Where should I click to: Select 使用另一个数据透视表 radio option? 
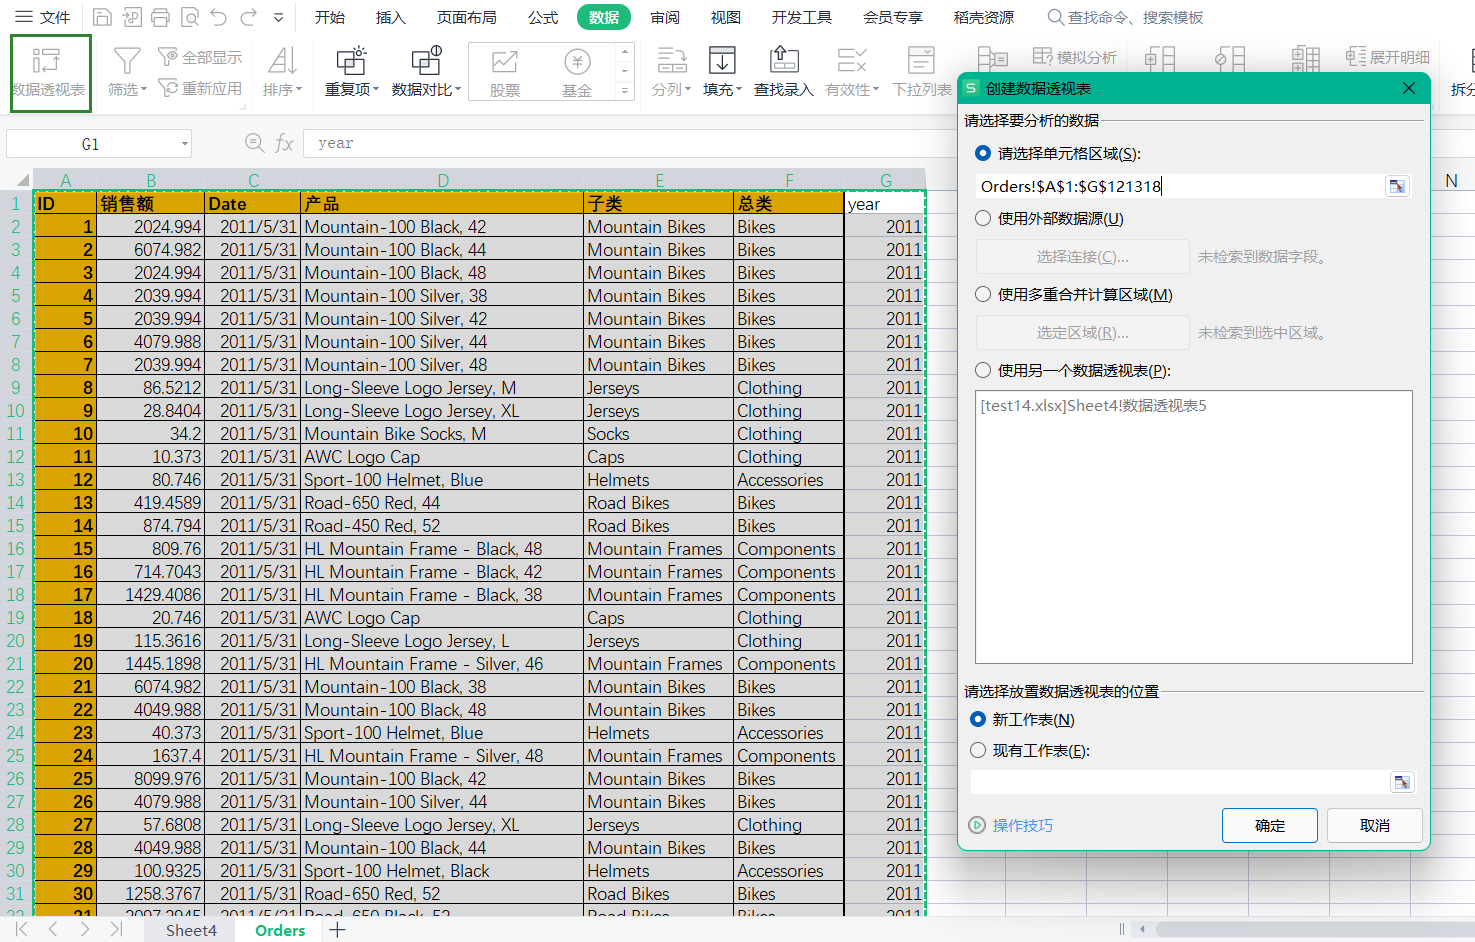click(x=983, y=370)
